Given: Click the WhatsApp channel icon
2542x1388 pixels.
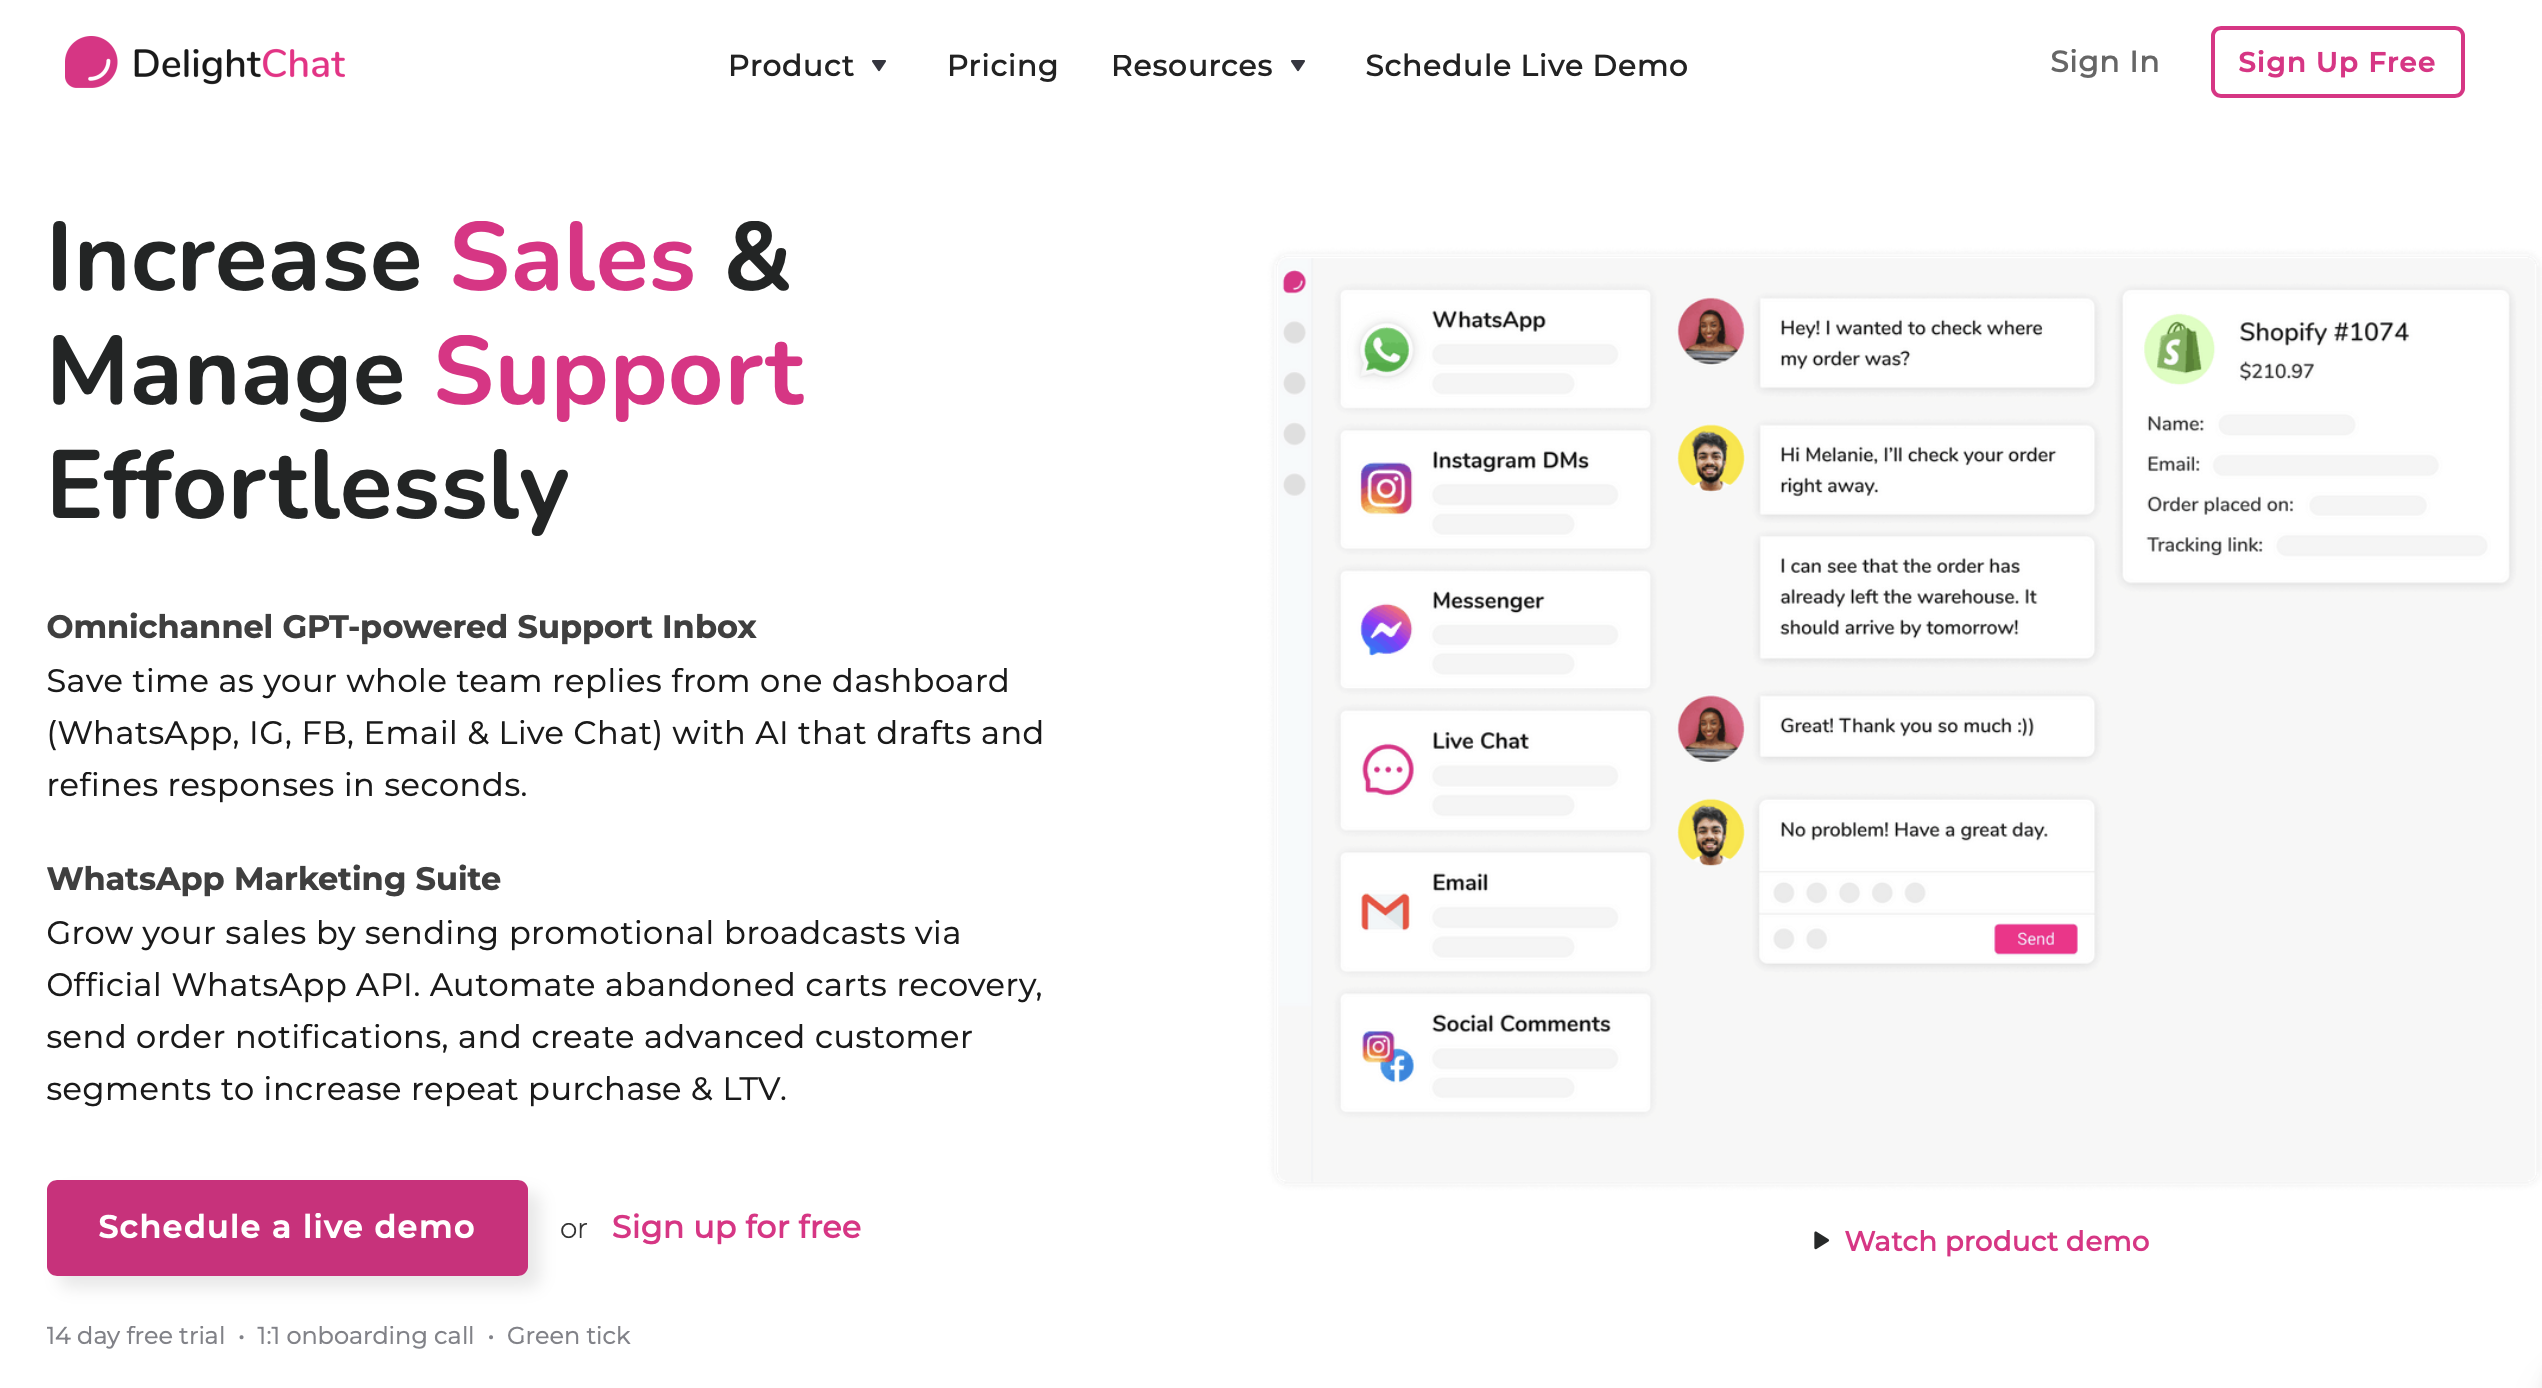Looking at the screenshot, I should [x=1386, y=350].
